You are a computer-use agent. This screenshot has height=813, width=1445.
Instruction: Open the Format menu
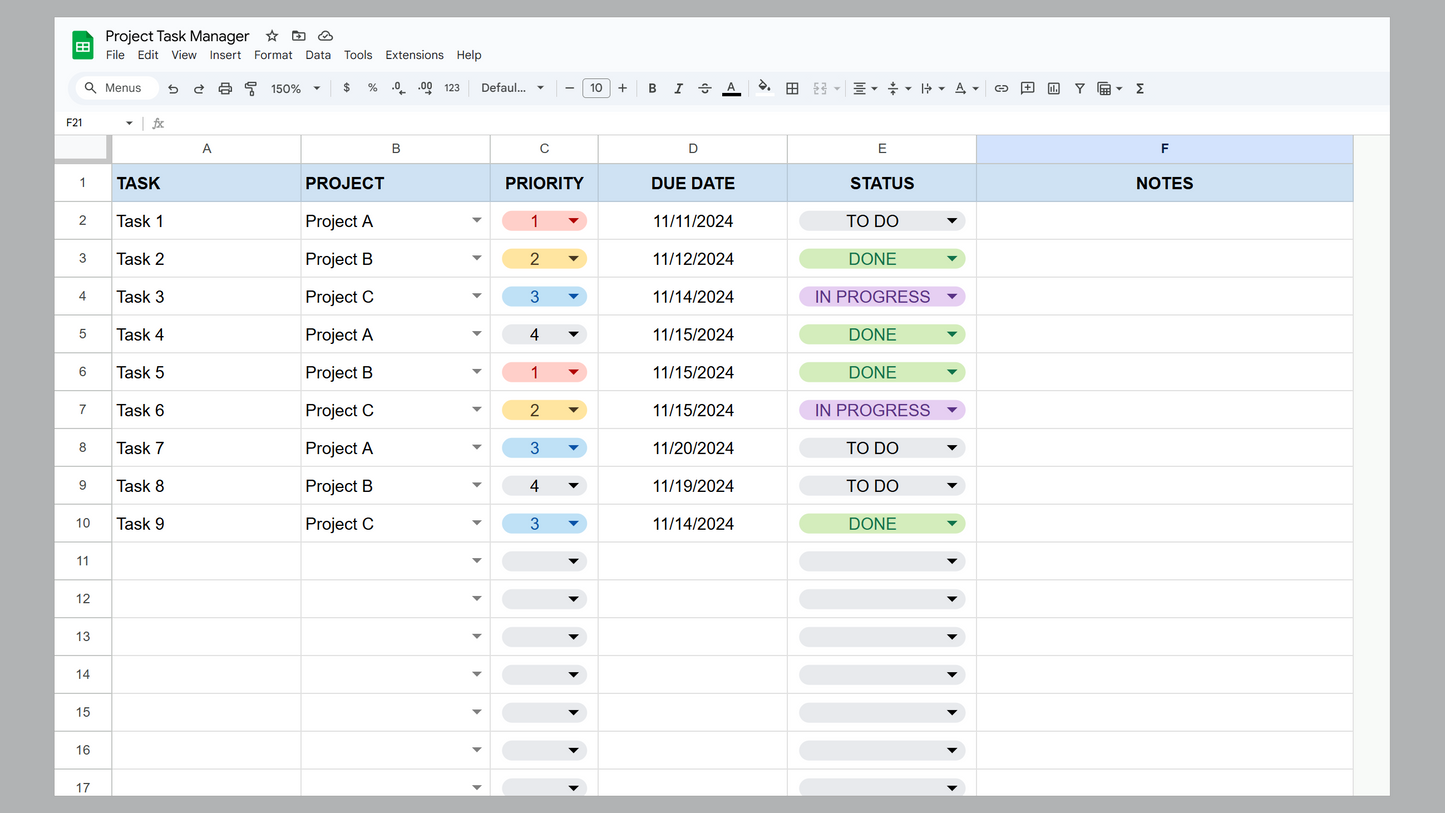pyautogui.click(x=273, y=55)
